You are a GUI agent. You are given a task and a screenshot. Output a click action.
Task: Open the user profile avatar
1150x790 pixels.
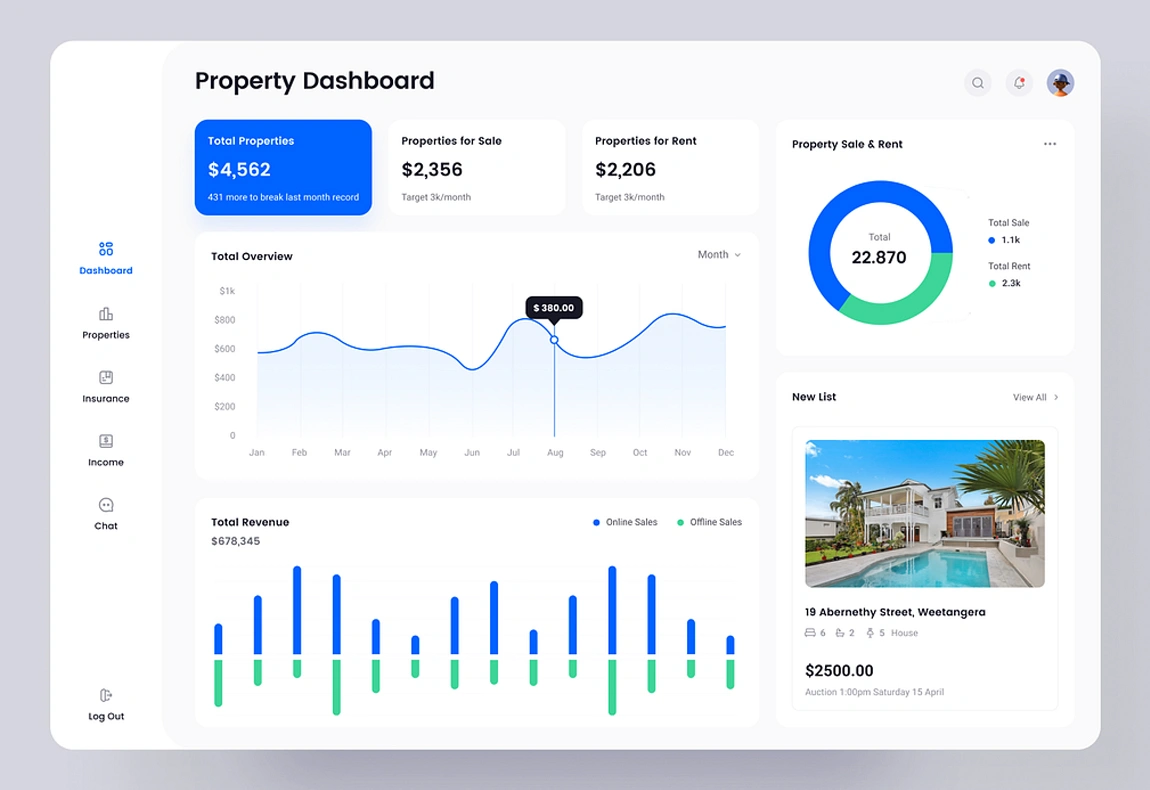(1060, 83)
